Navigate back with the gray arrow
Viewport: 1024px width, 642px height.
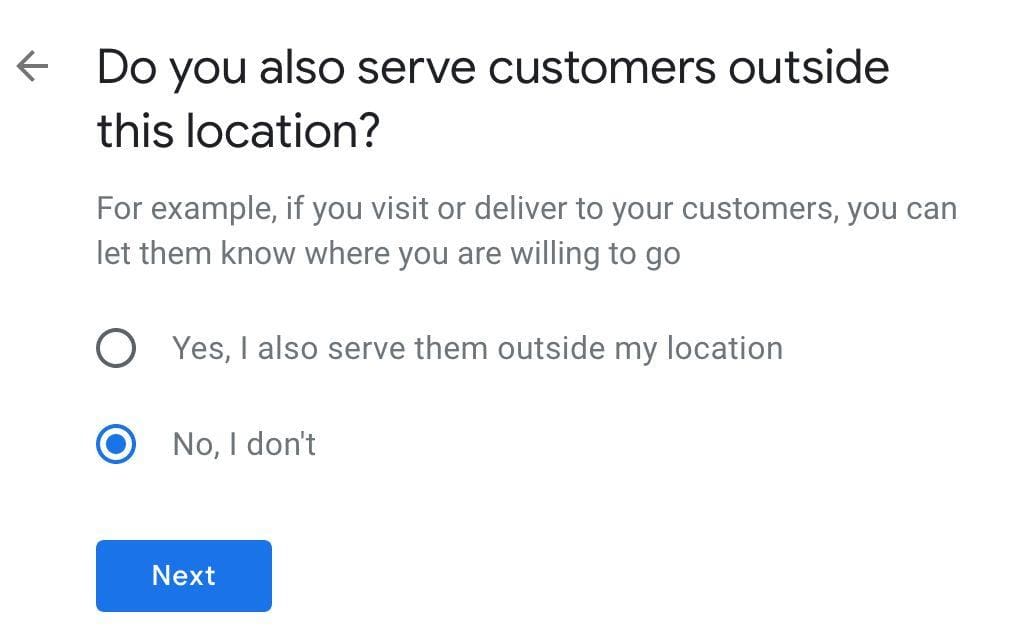tap(33, 67)
